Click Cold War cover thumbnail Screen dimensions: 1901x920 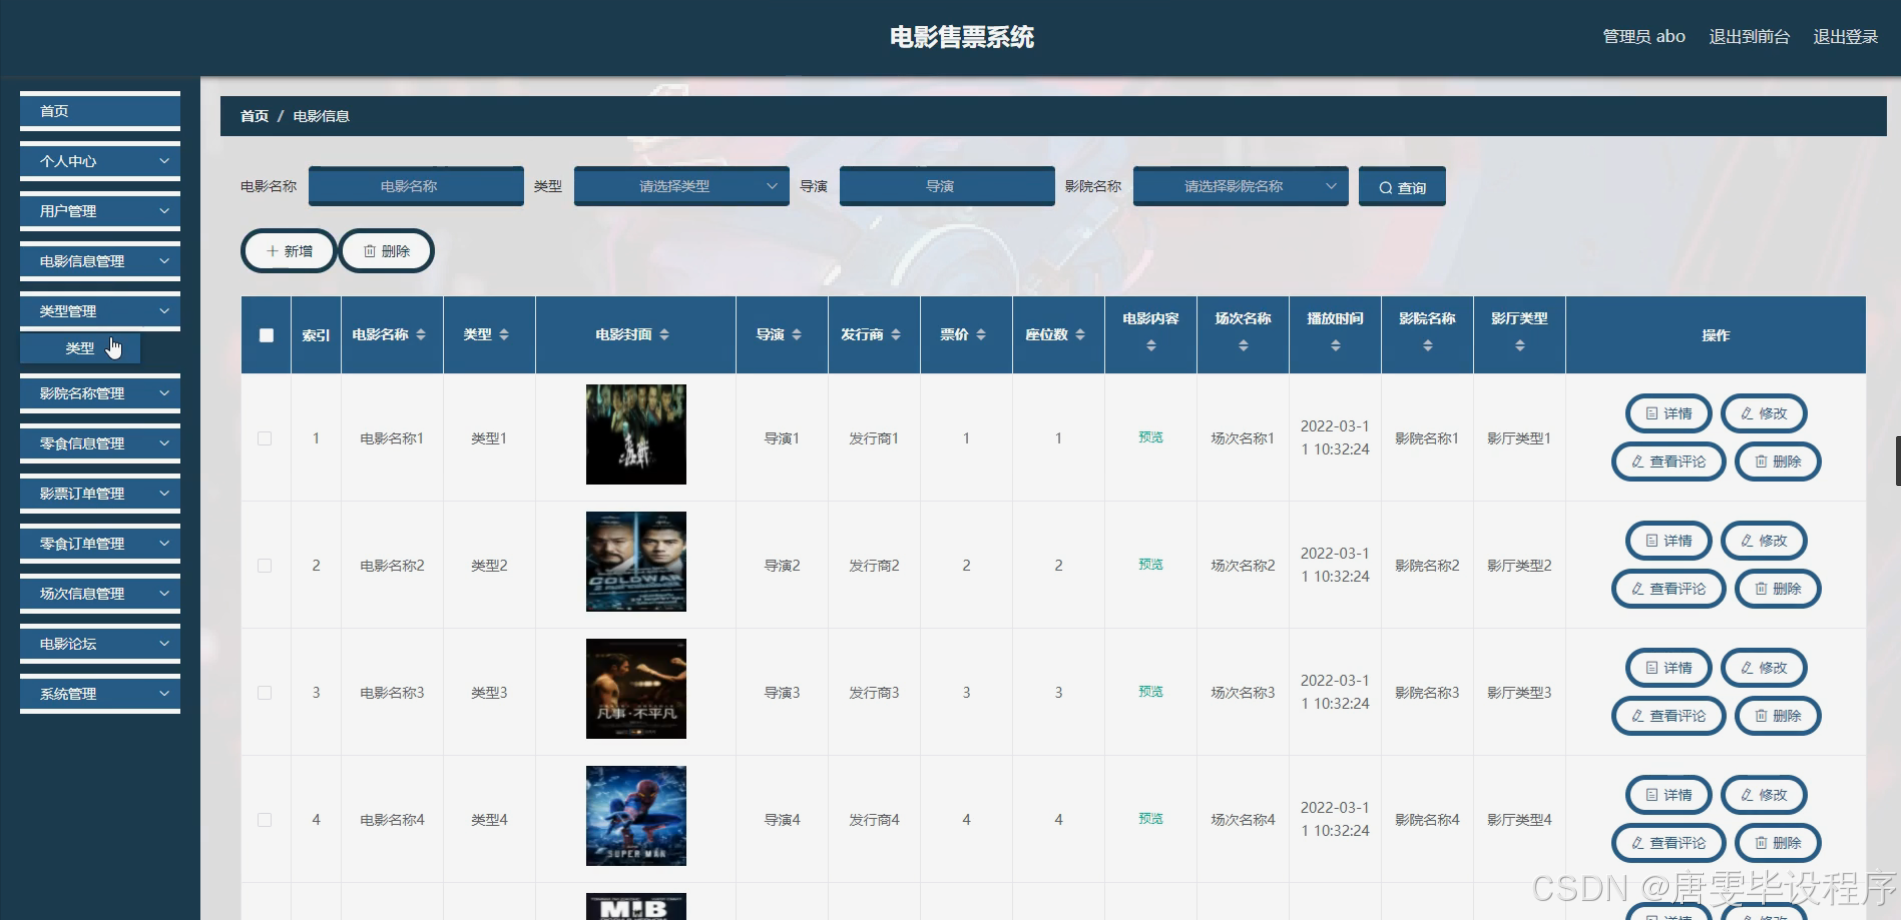point(636,561)
